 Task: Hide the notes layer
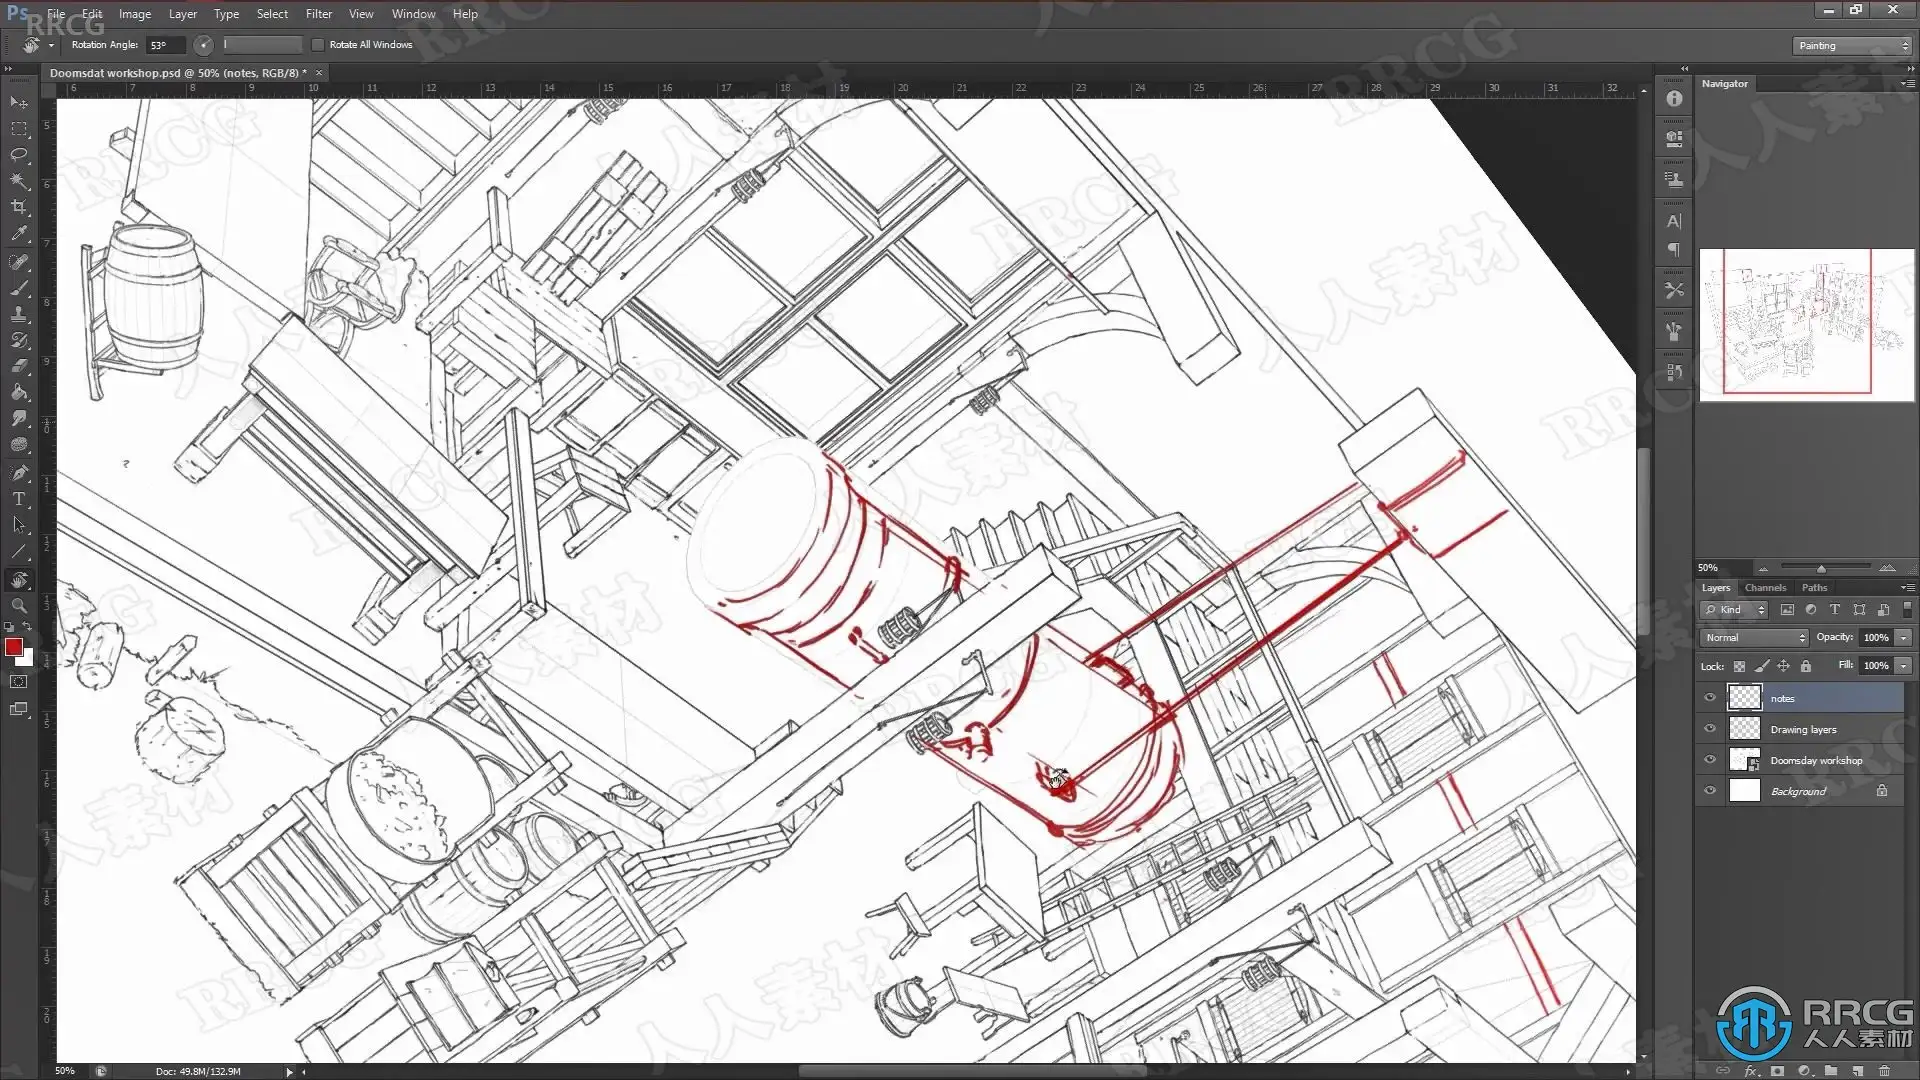[x=1710, y=698]
